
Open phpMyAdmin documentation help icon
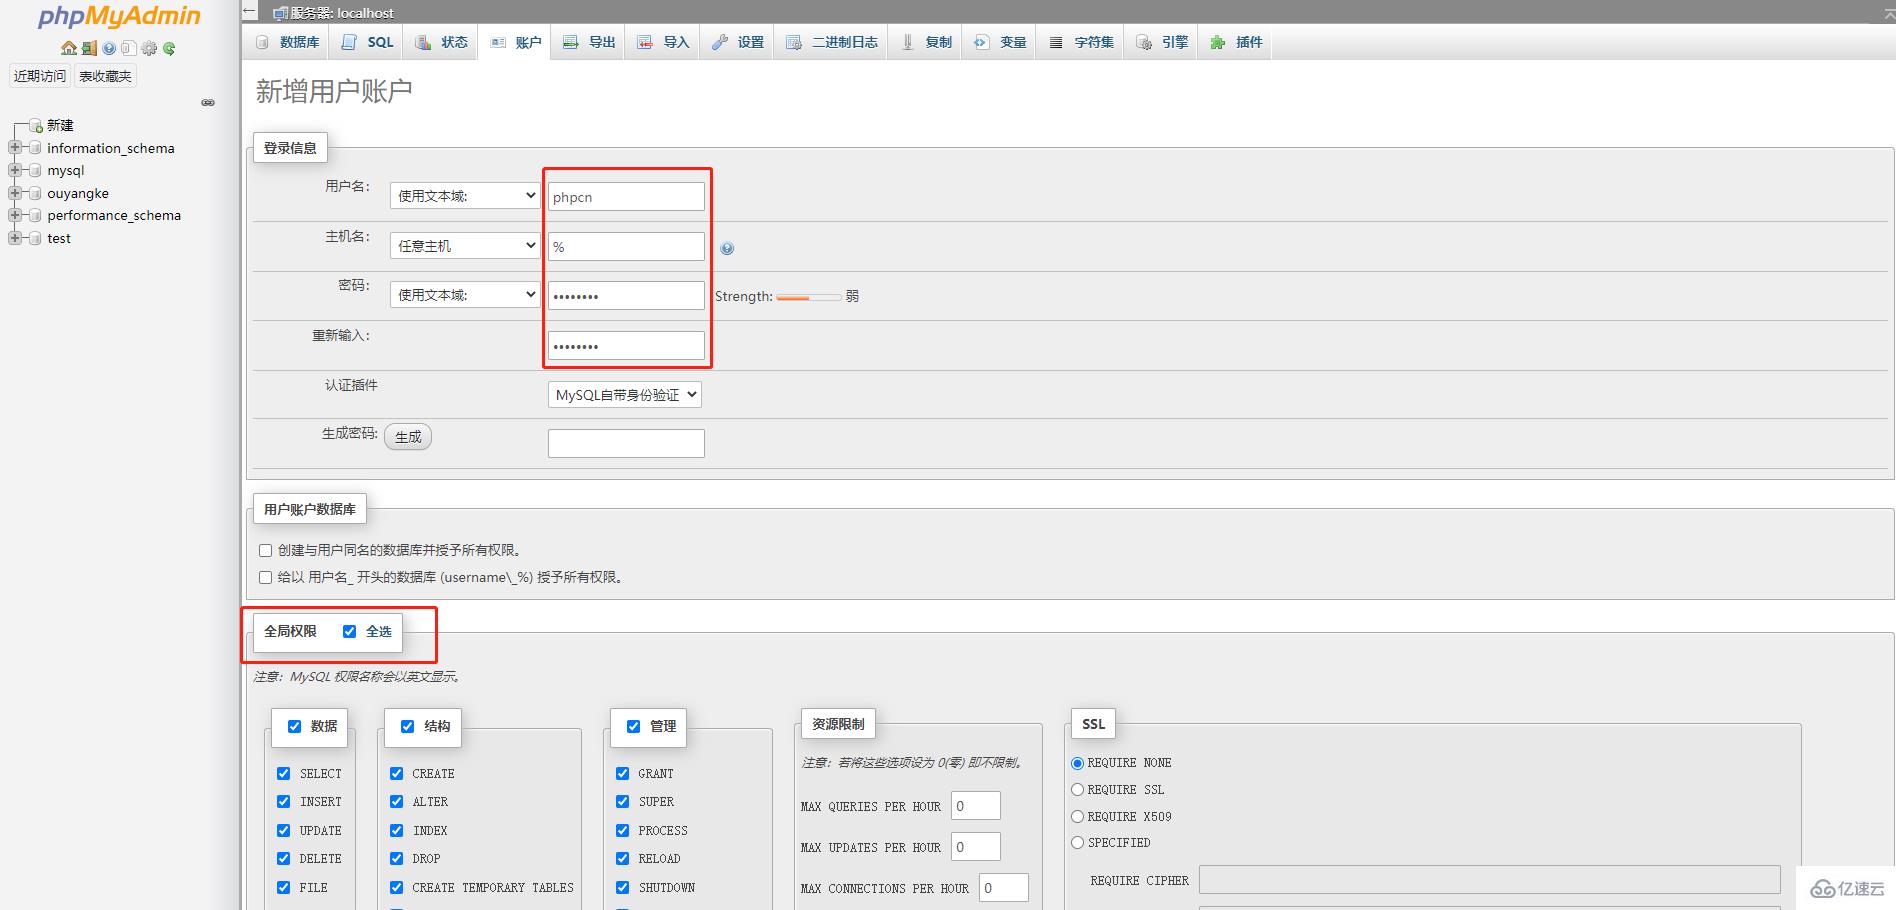pos(109,48)
